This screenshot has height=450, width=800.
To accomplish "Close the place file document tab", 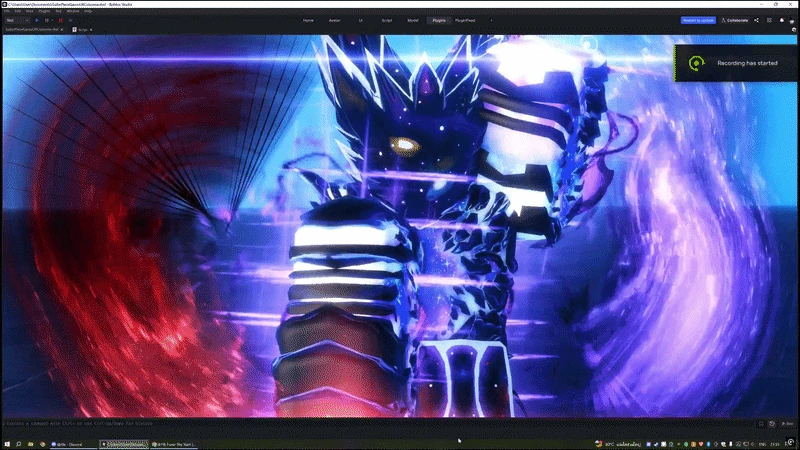I will tap(62, 30).
